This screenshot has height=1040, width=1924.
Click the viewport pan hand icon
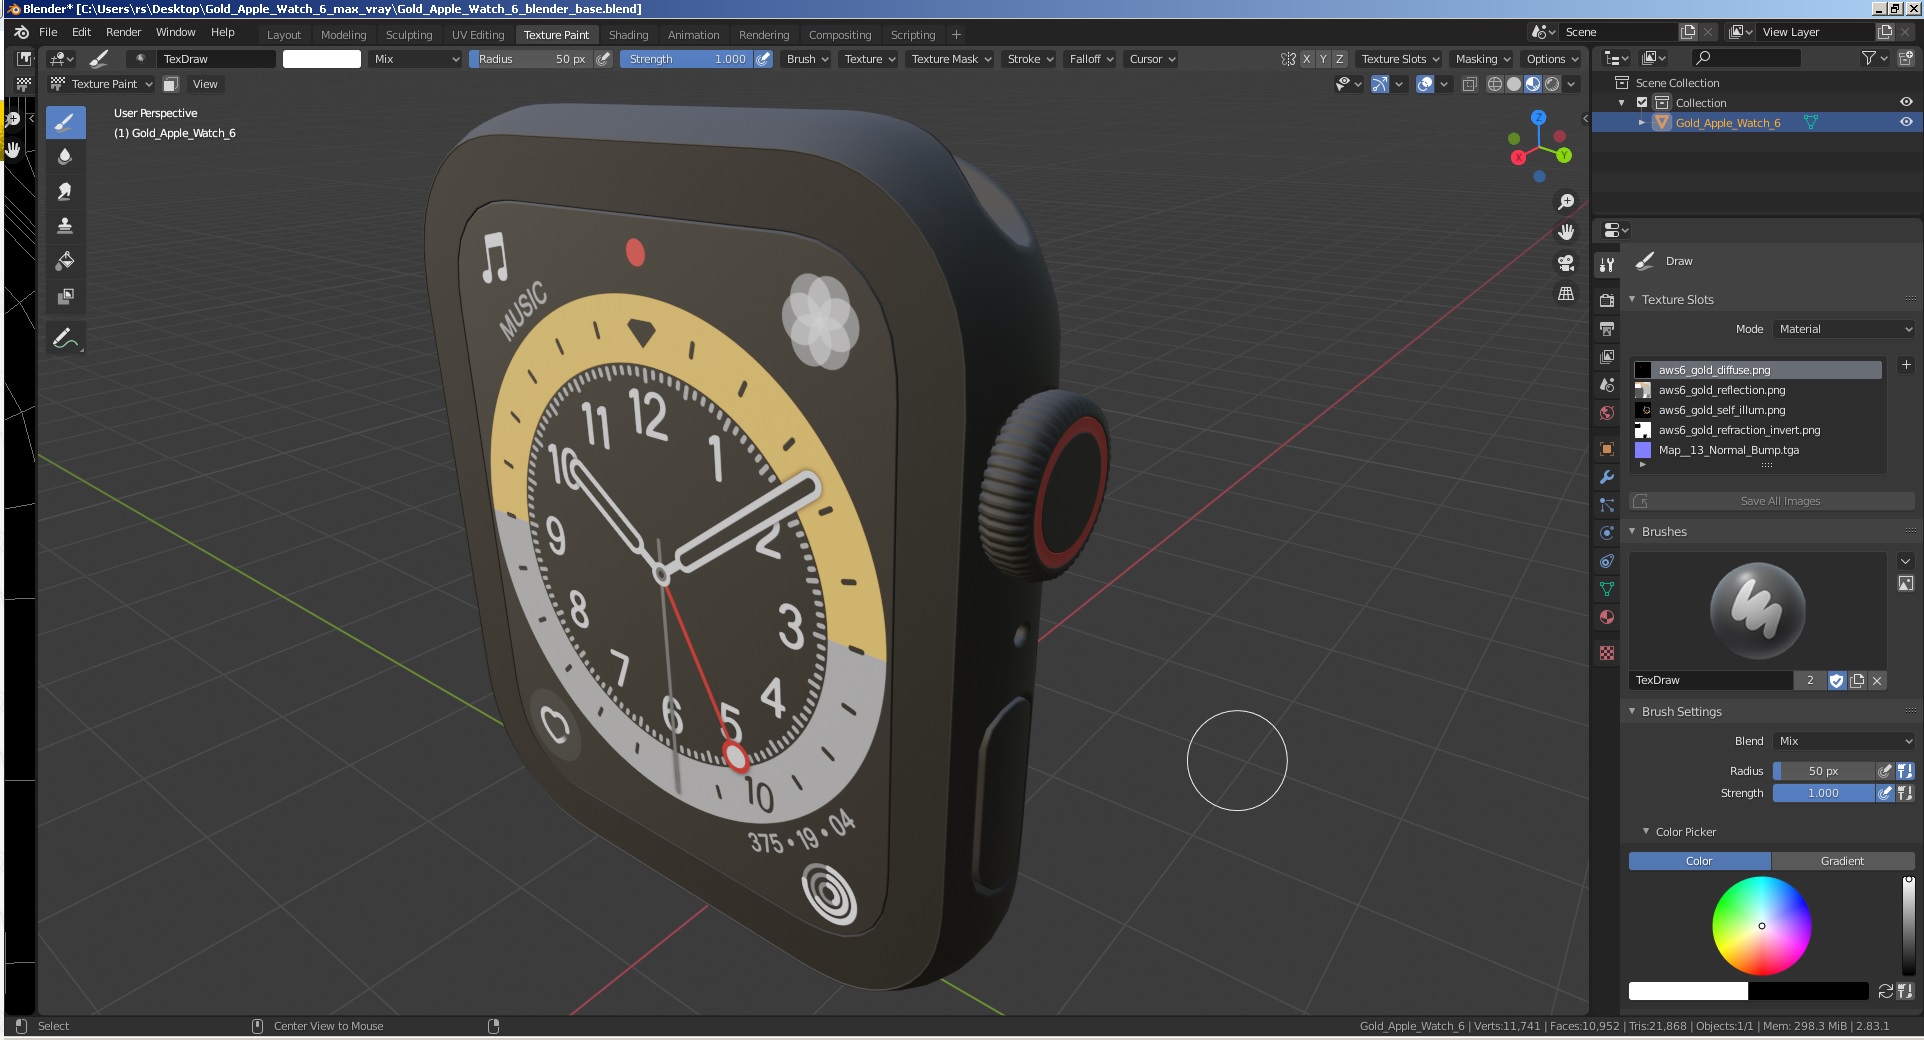1566,232
